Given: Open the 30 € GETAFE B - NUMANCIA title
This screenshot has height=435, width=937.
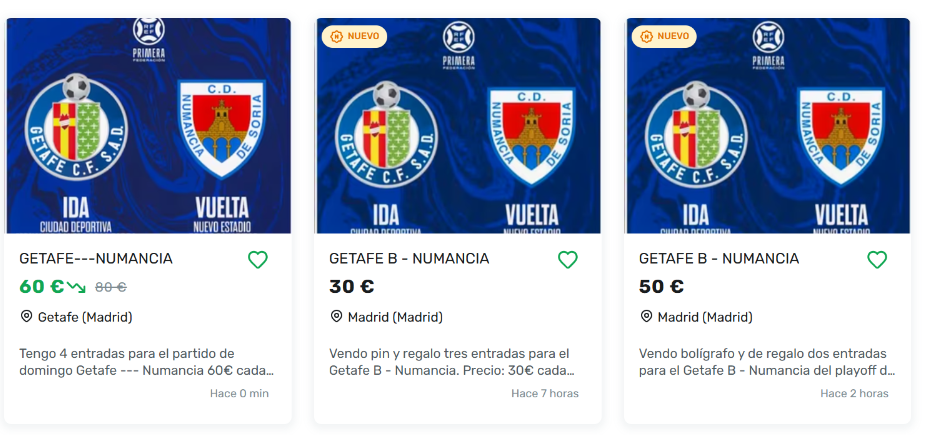Looking at the screenshot, I should coord(409,259).
